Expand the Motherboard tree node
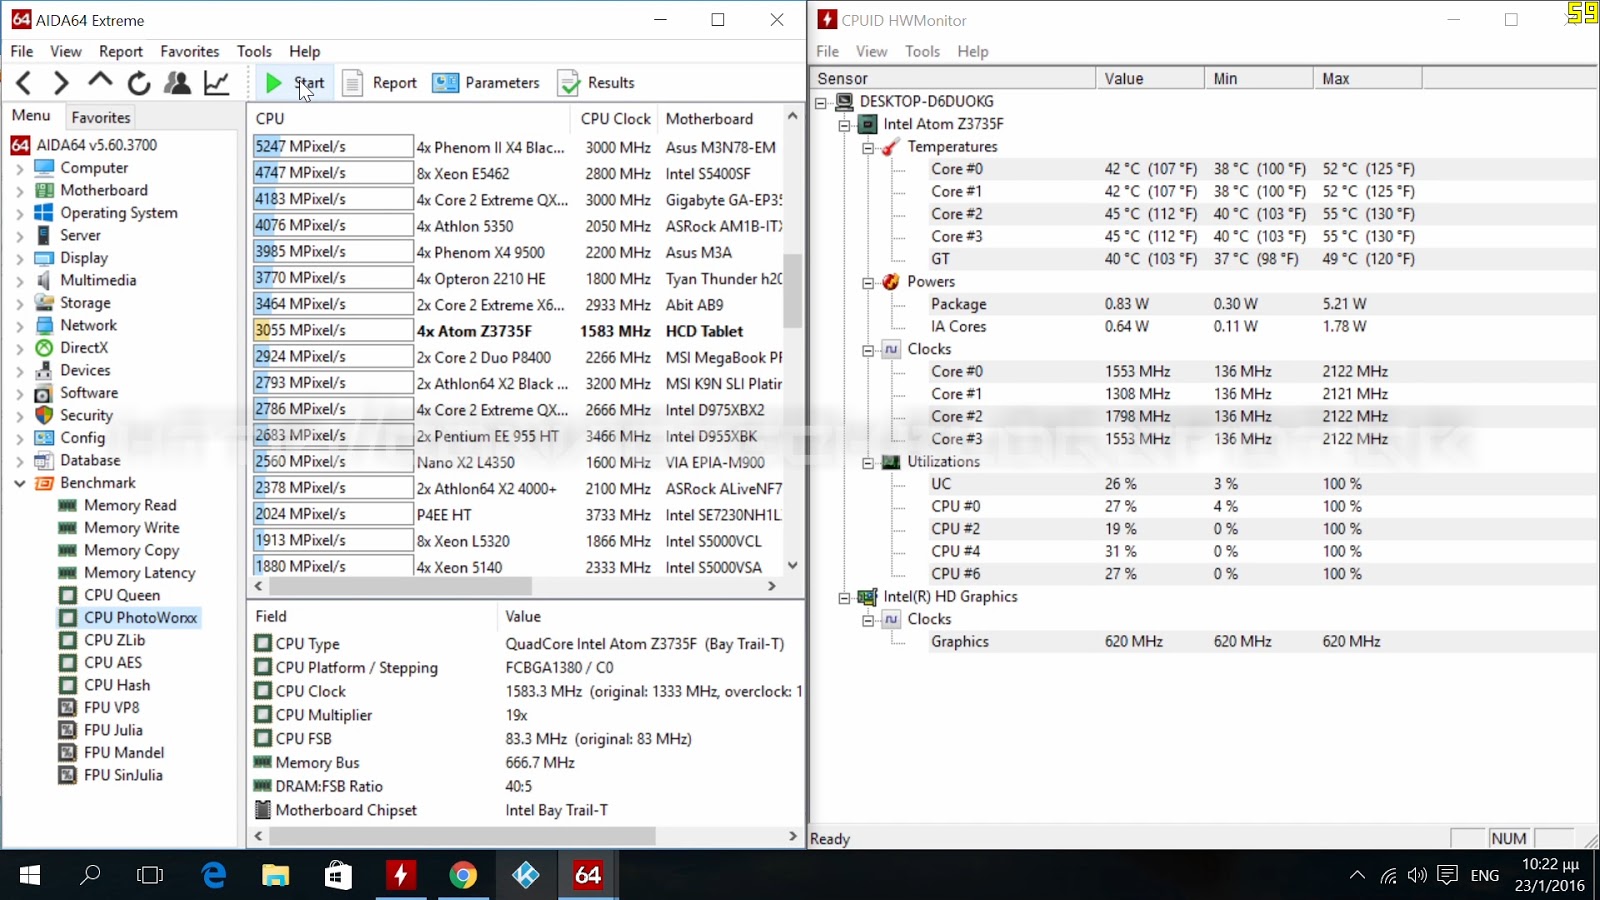The image size is (1600, 900). (x=19, y=191)
